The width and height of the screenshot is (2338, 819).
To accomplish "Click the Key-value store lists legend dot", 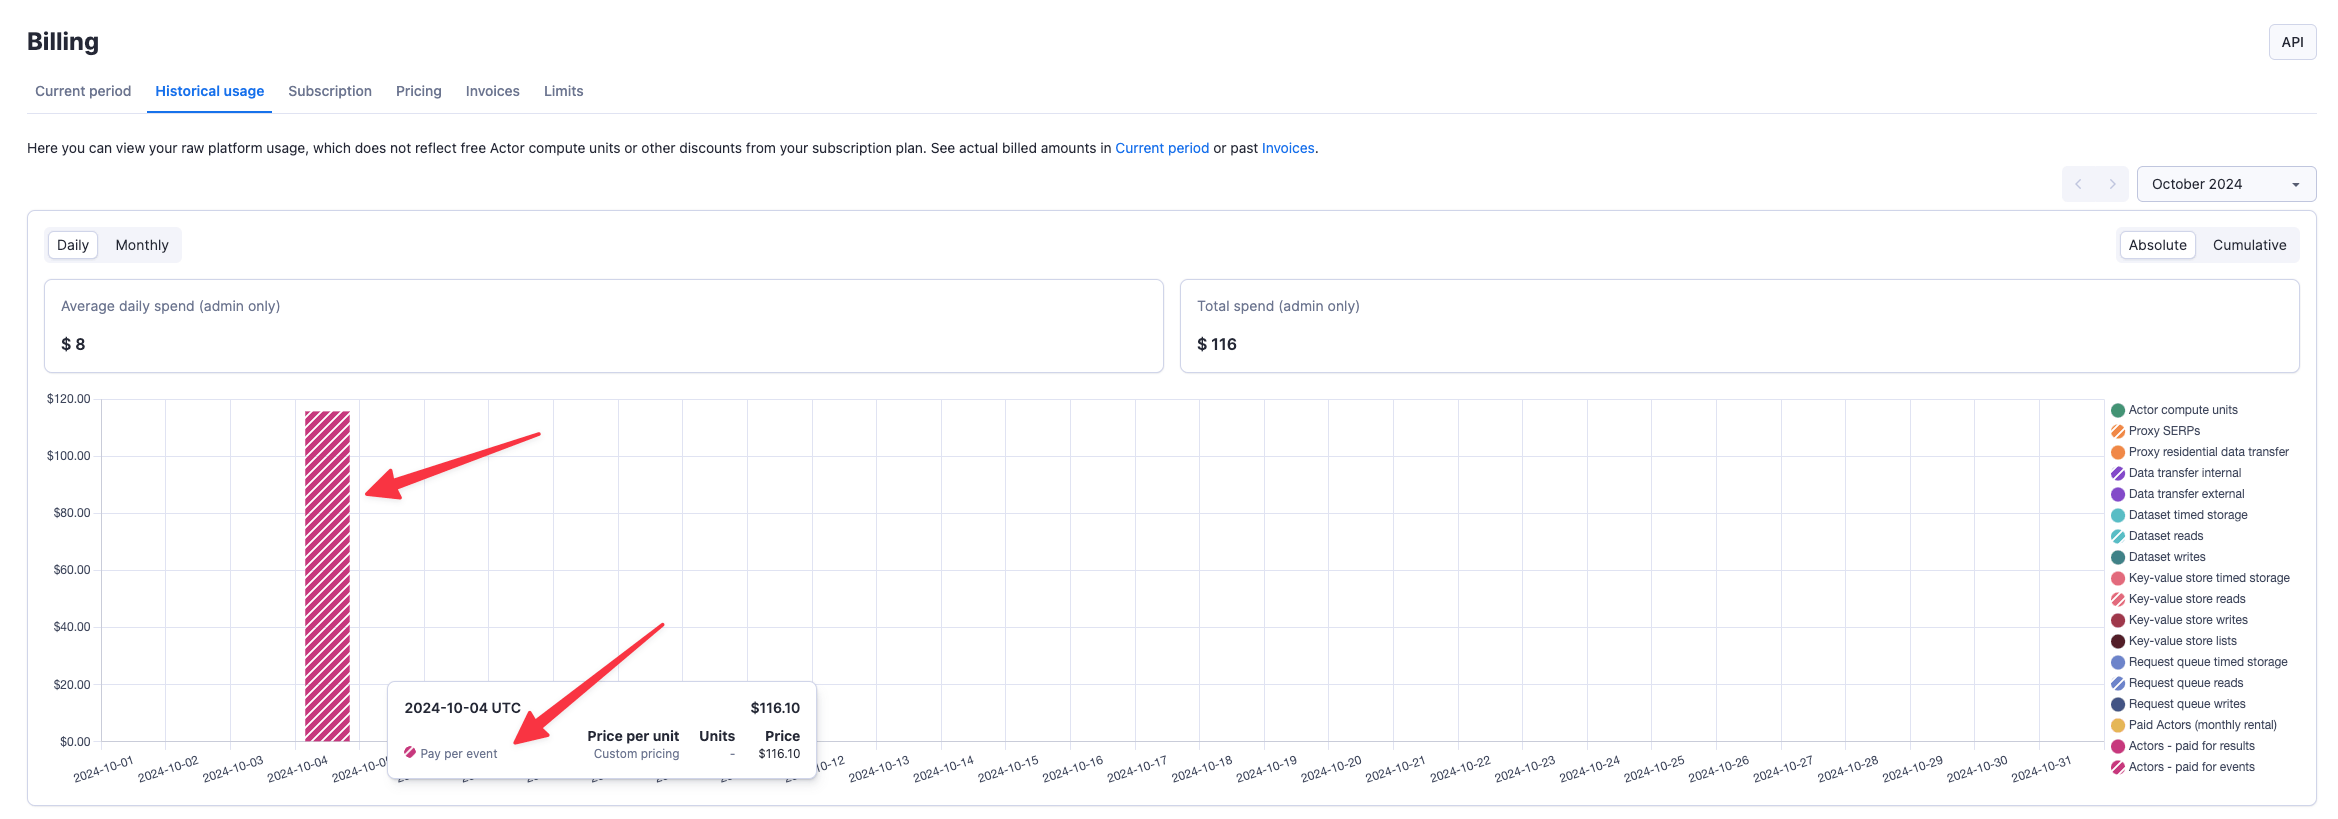I will [2117, 641].
